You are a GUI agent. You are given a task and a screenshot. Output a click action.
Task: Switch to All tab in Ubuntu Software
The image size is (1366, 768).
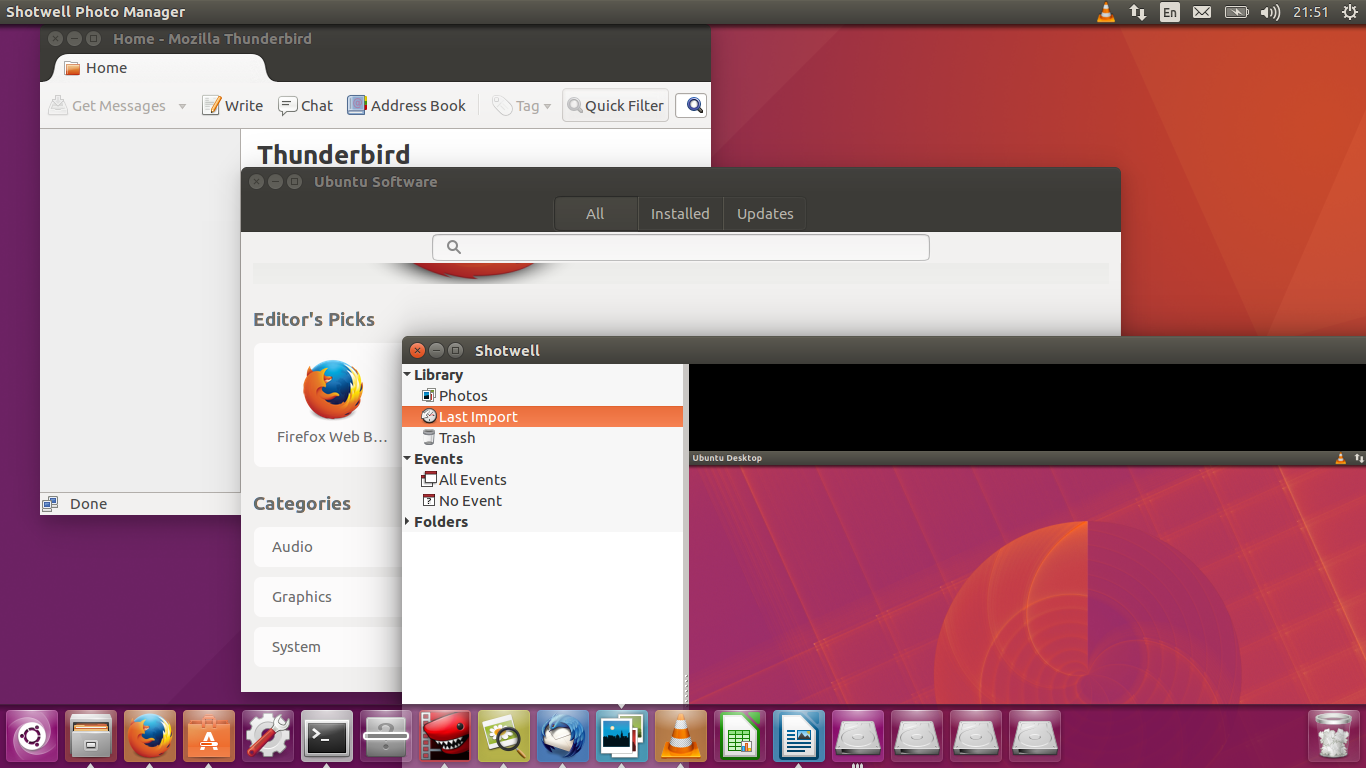tap(595, 214)
